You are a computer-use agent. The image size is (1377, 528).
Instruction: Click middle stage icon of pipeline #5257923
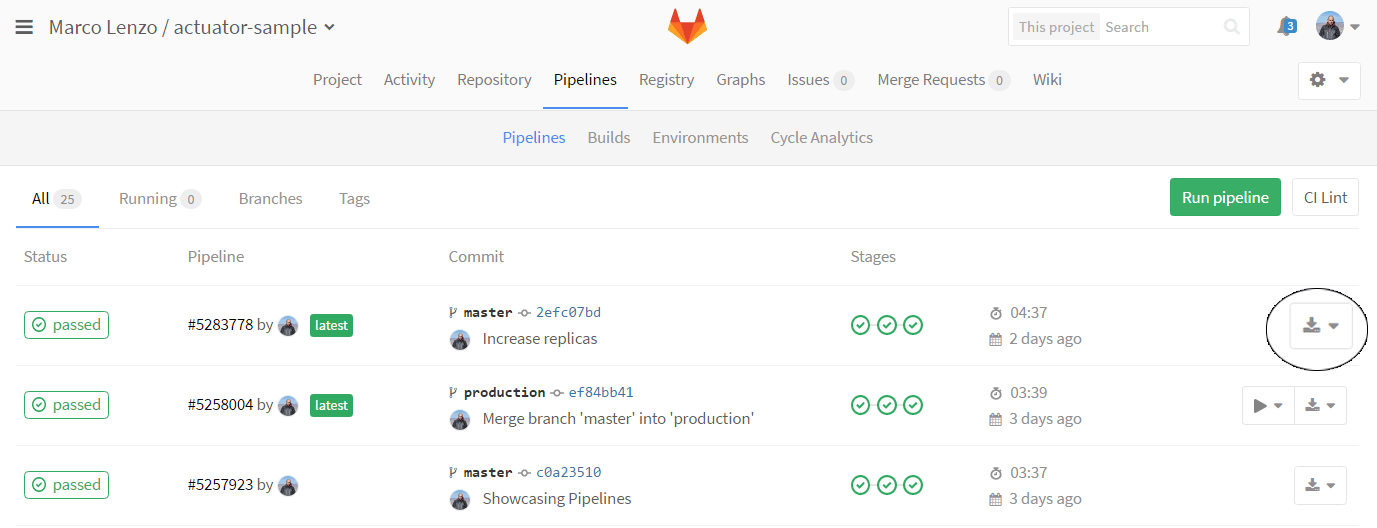point(887,485)
